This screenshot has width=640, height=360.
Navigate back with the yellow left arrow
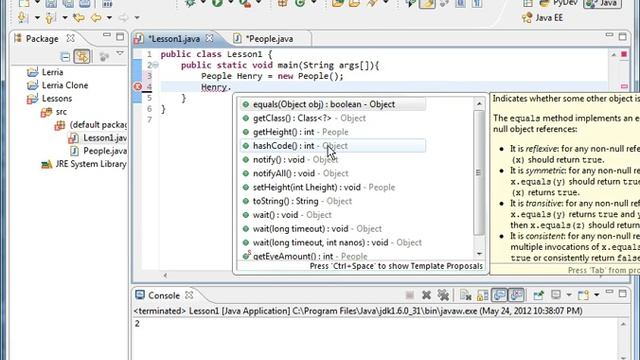point(96,18)
